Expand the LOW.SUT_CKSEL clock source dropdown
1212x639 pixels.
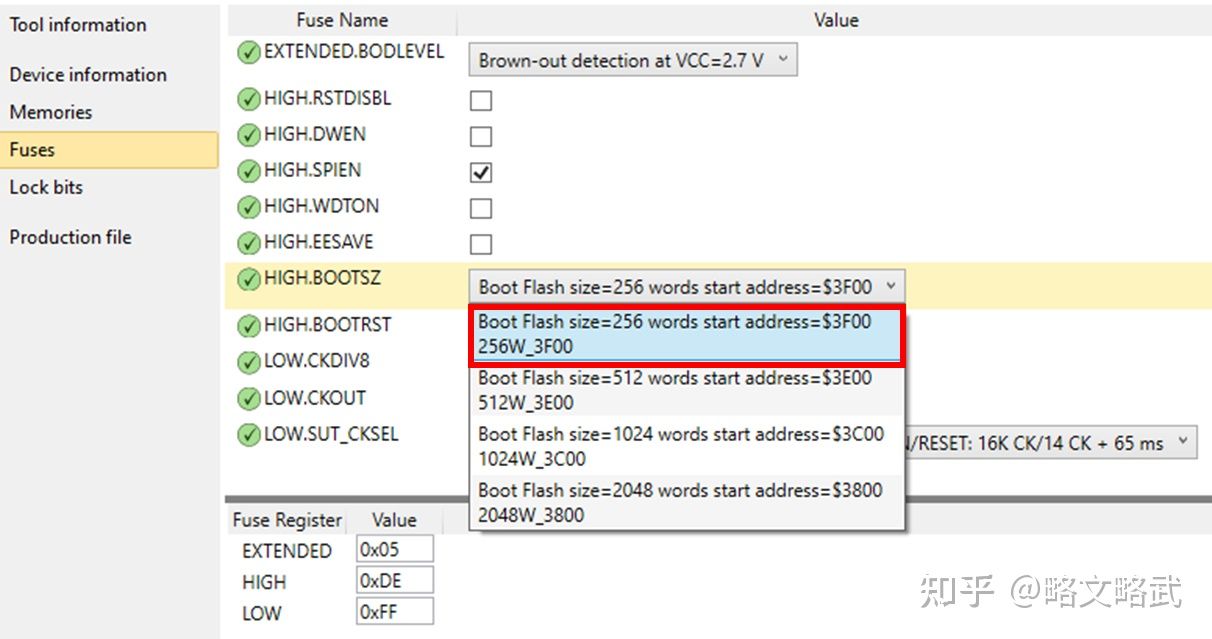coord(1184,442)
